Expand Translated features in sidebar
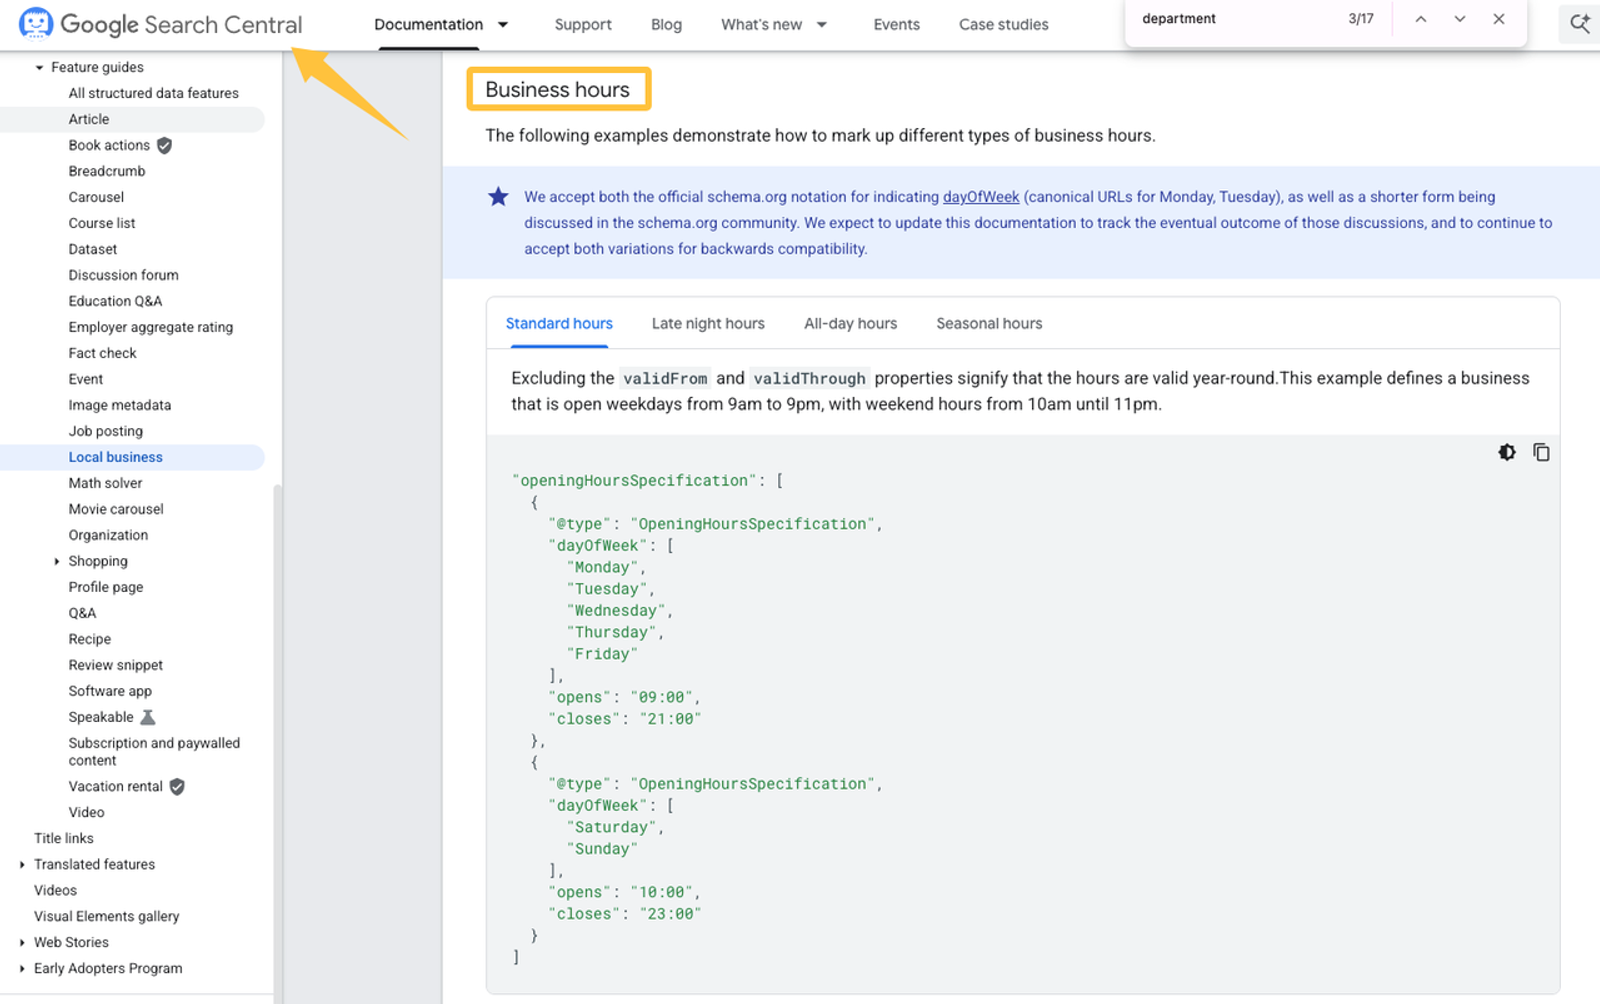 coord(22,864)
